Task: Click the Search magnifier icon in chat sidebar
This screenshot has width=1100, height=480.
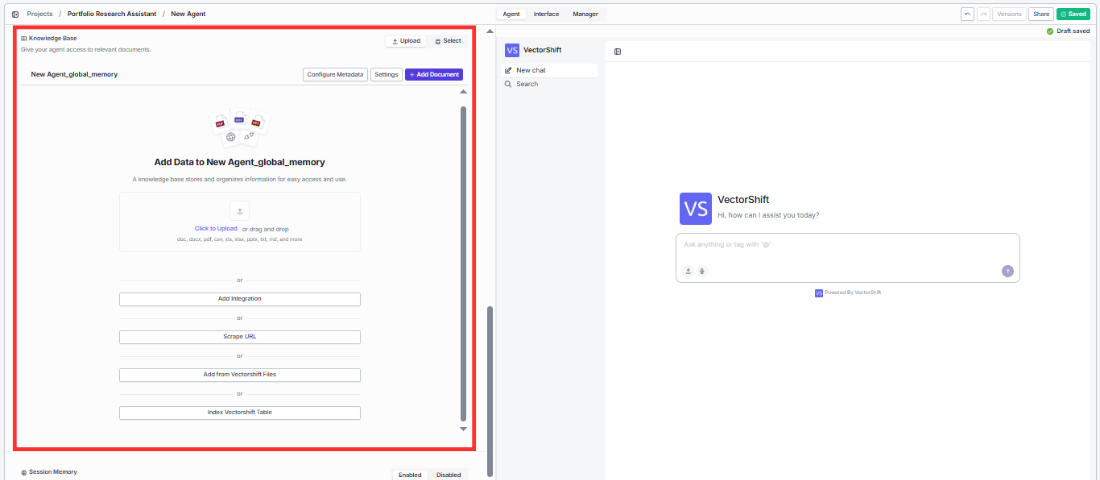Action: point(508,84)
